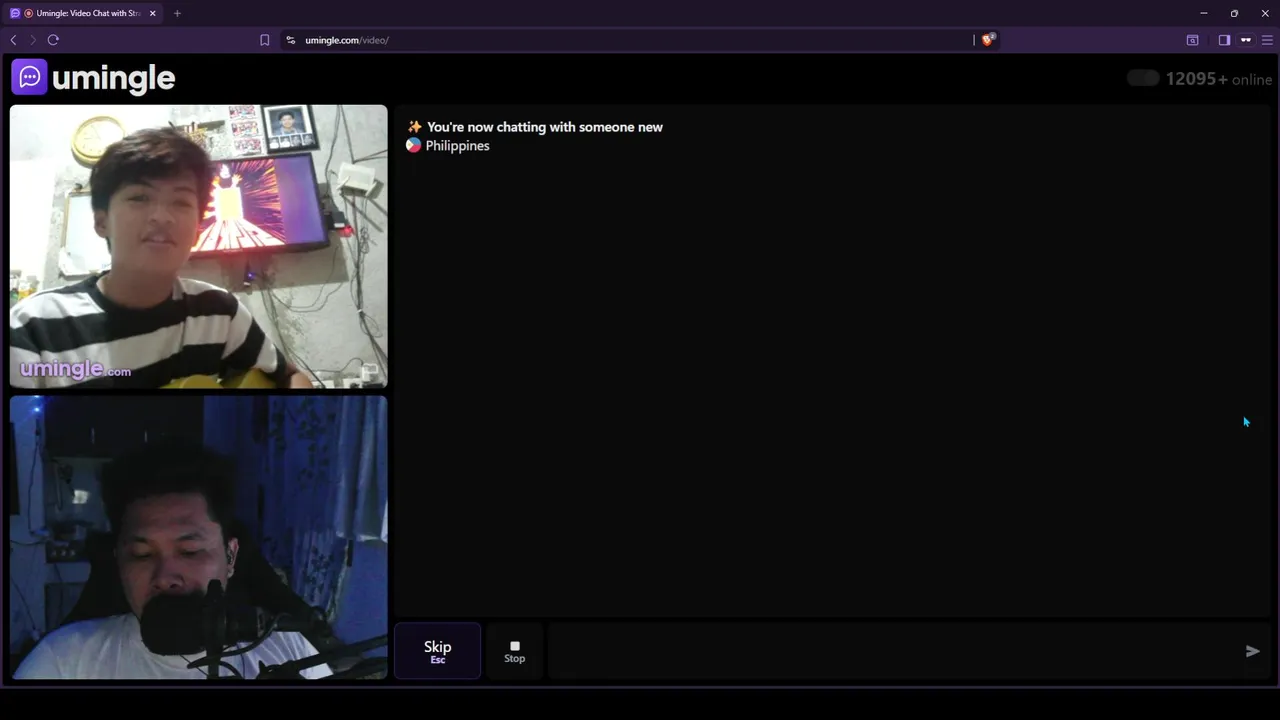Viewport: 1280px width, 720px height.
Task: Click the Philippines country label
Action: 457,146
